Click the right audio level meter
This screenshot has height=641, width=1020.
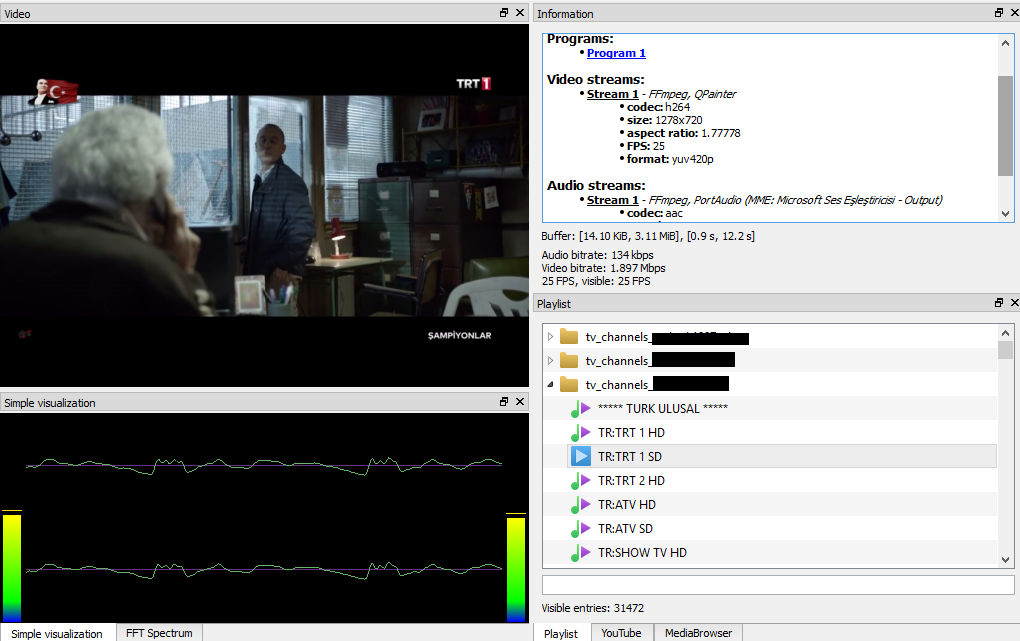516,567
